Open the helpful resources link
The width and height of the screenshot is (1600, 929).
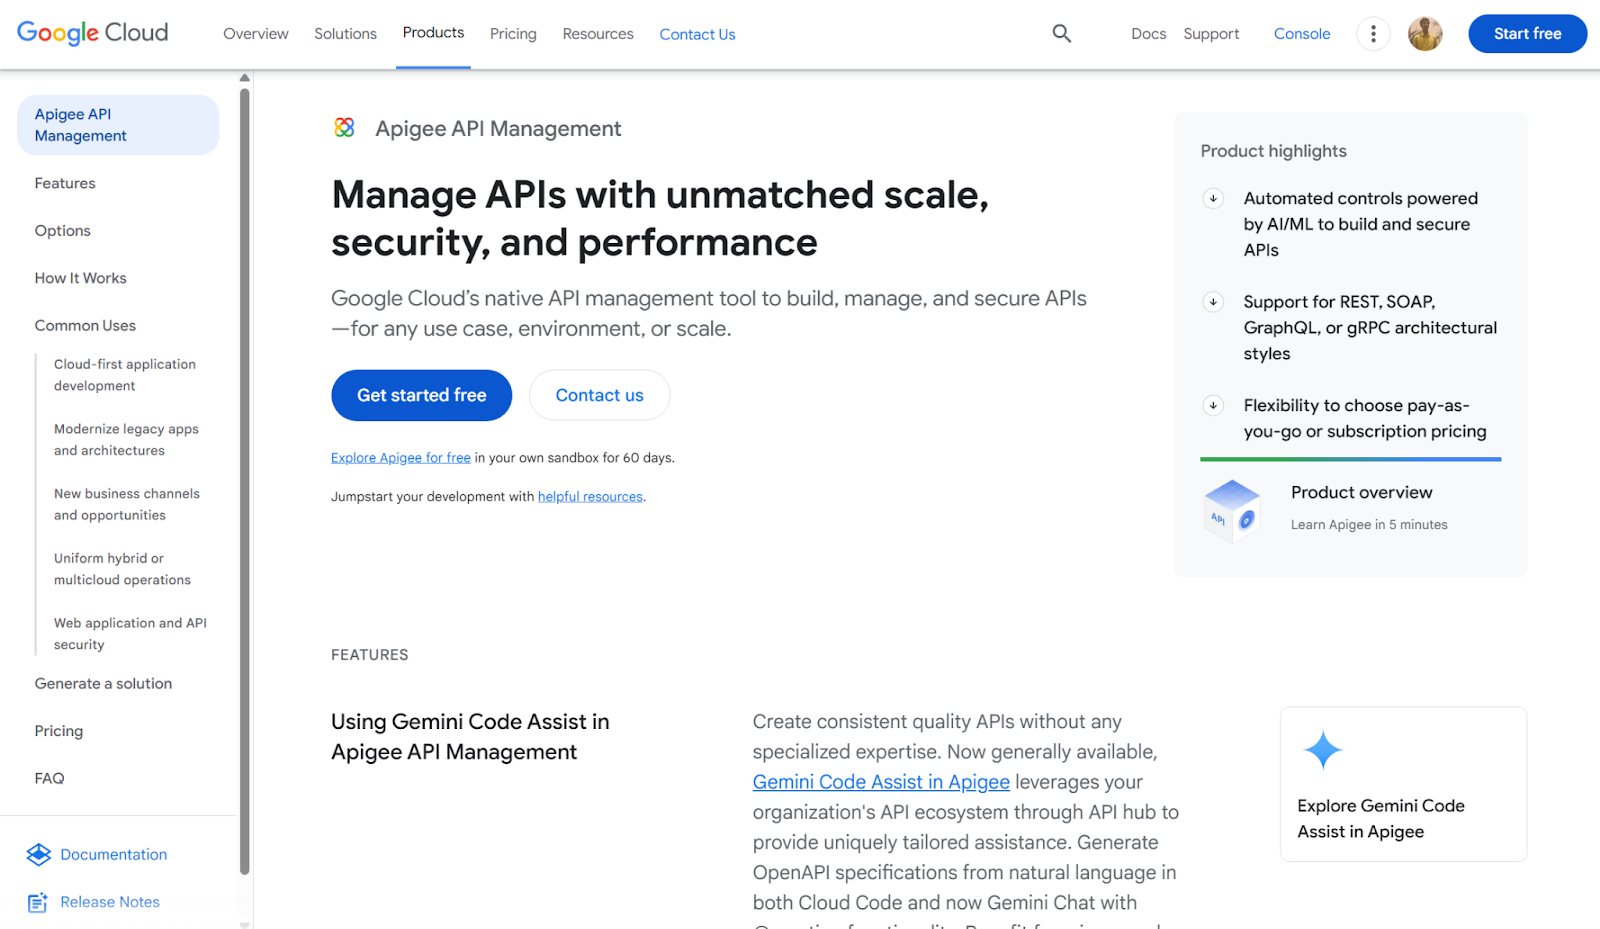590,497
